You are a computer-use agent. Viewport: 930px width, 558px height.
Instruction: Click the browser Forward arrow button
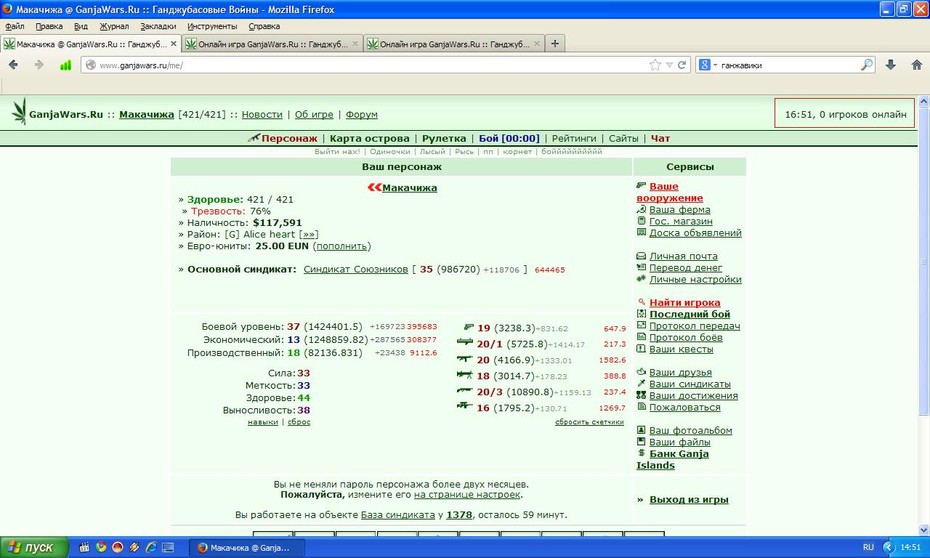[39, 65]
